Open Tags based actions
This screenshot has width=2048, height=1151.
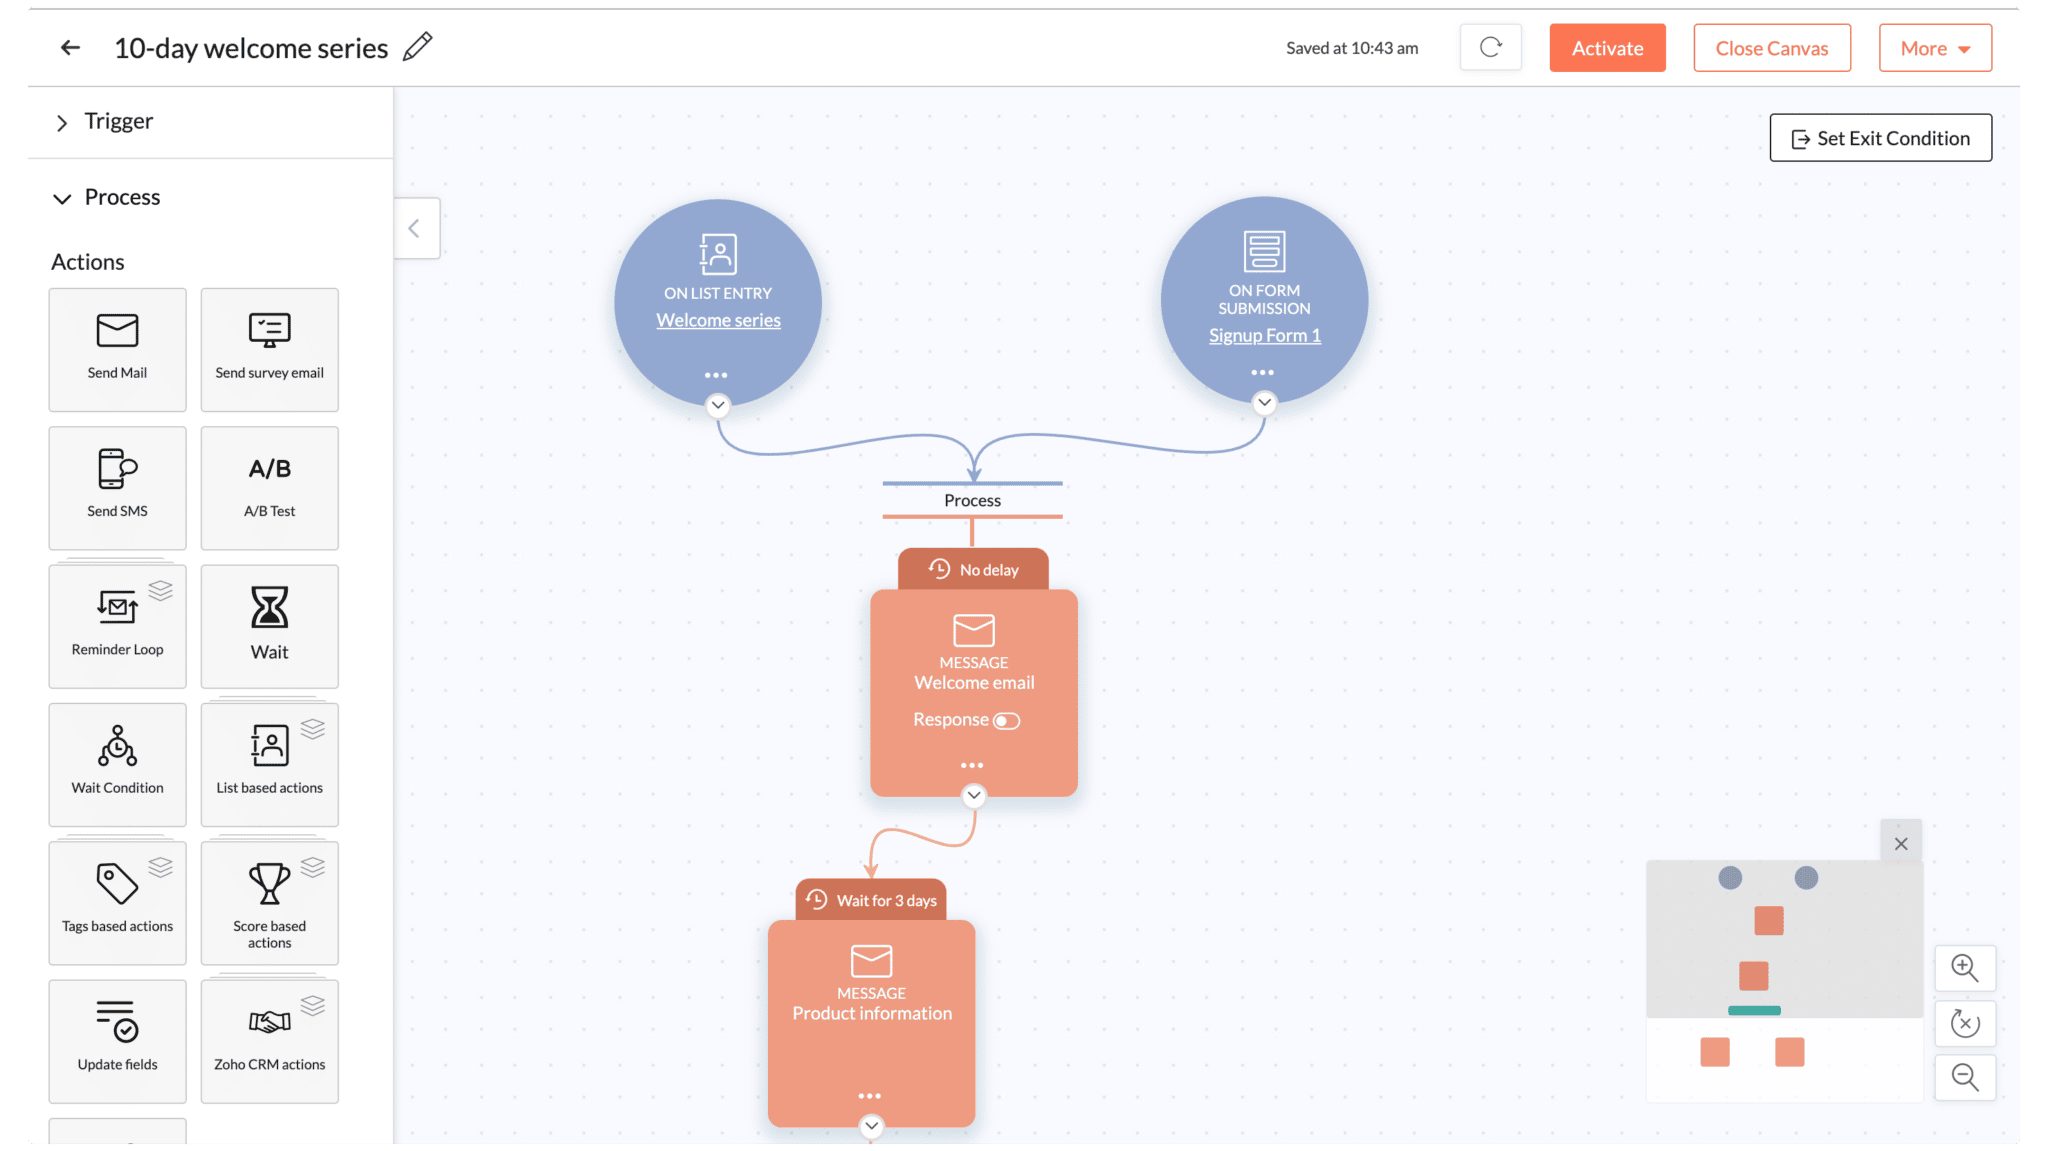pyautogui.click(x=117, y=903)
